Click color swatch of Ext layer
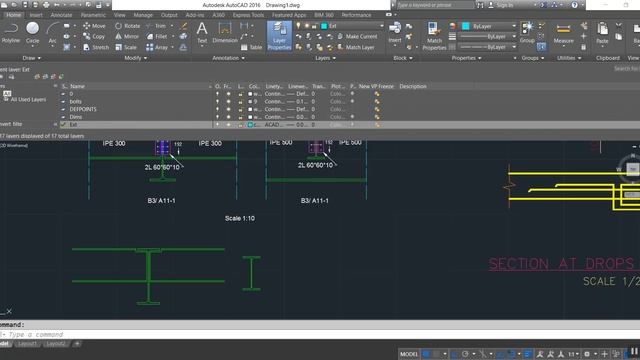Screen dimensions: 640x360 [x=250, y=124]
